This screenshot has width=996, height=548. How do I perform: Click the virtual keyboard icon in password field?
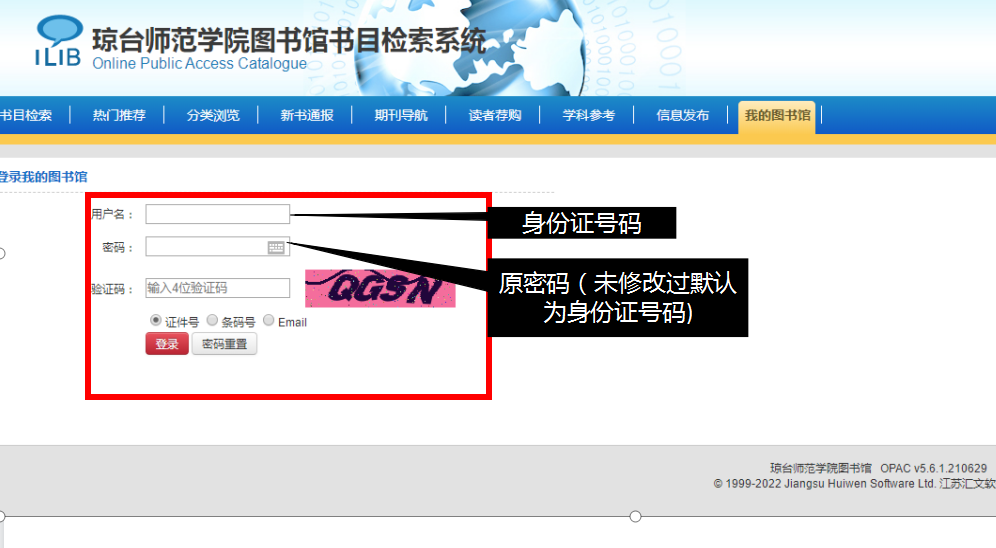click(x=277, y=247)
